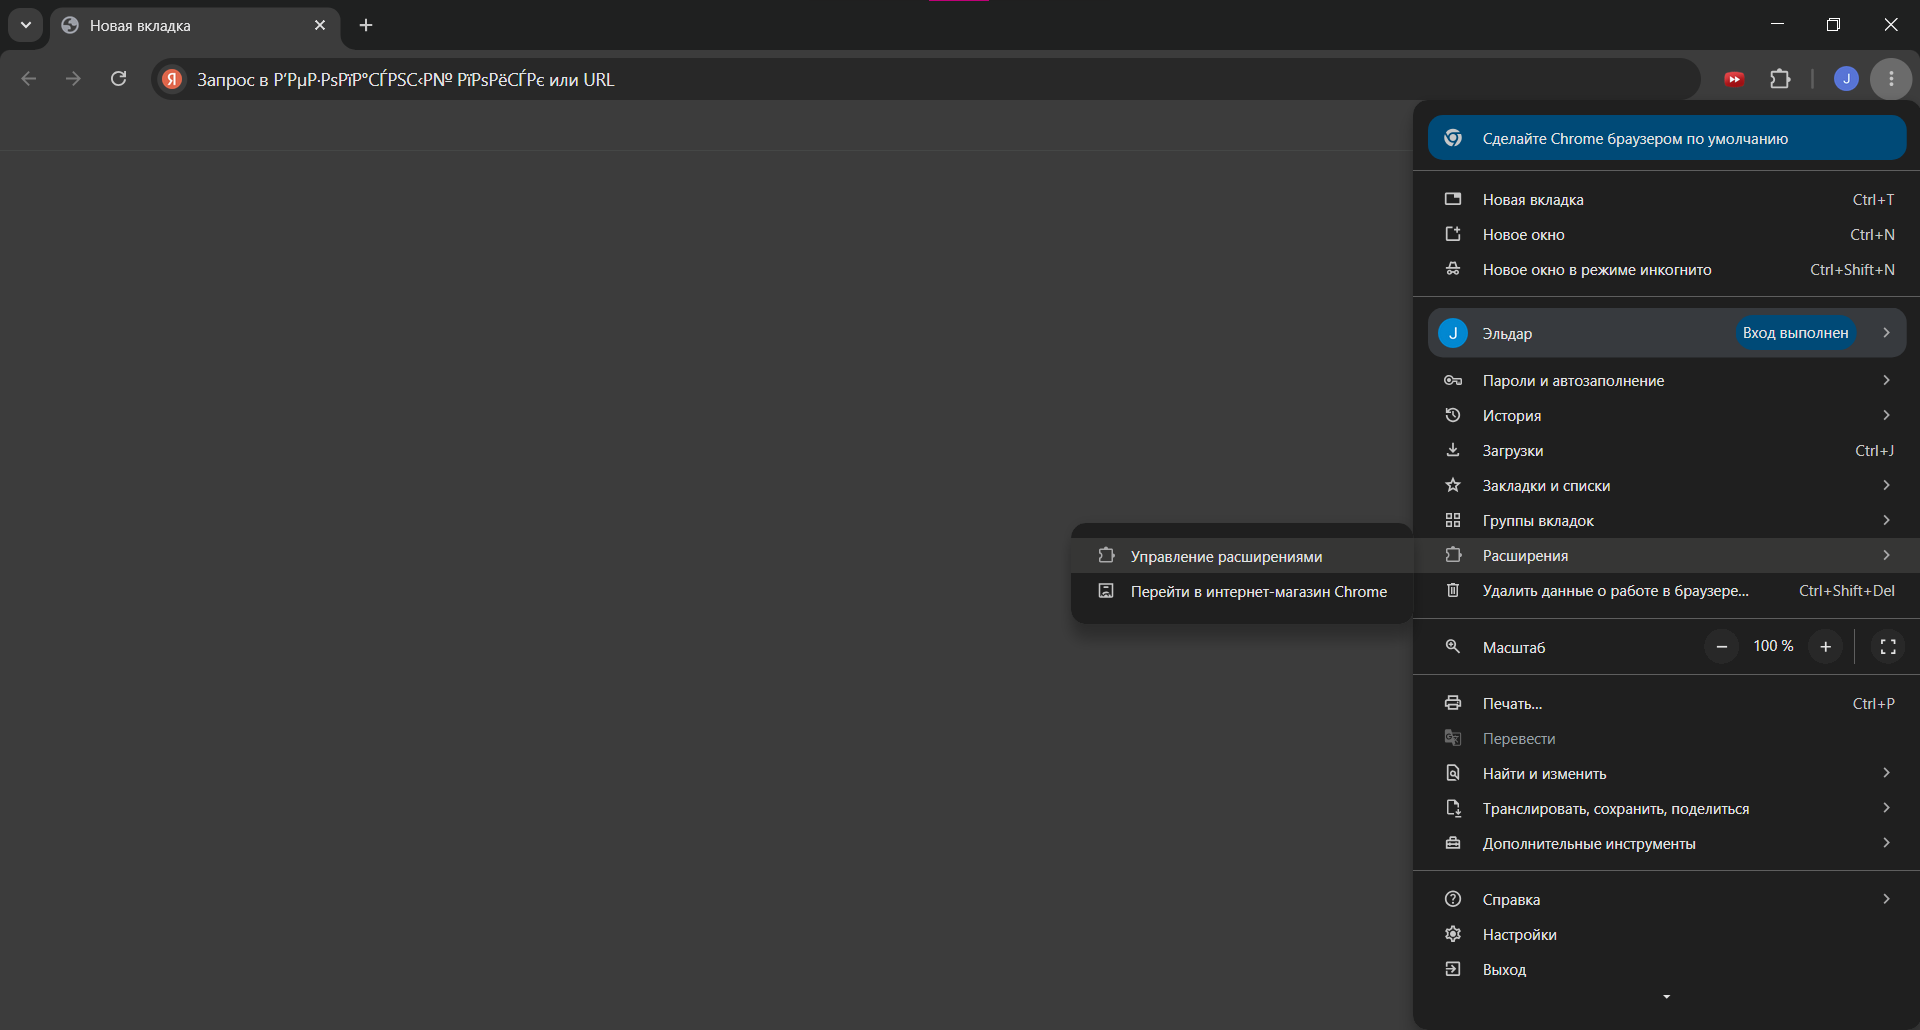Decrease zoom with minus button
This screenshot has width=1920, height=1030.
coord(1722,647)
